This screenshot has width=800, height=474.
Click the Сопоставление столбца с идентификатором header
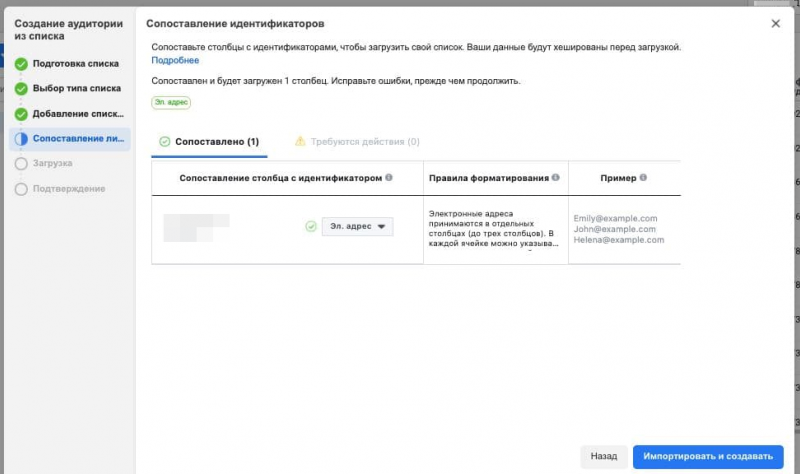coord(281,178)
